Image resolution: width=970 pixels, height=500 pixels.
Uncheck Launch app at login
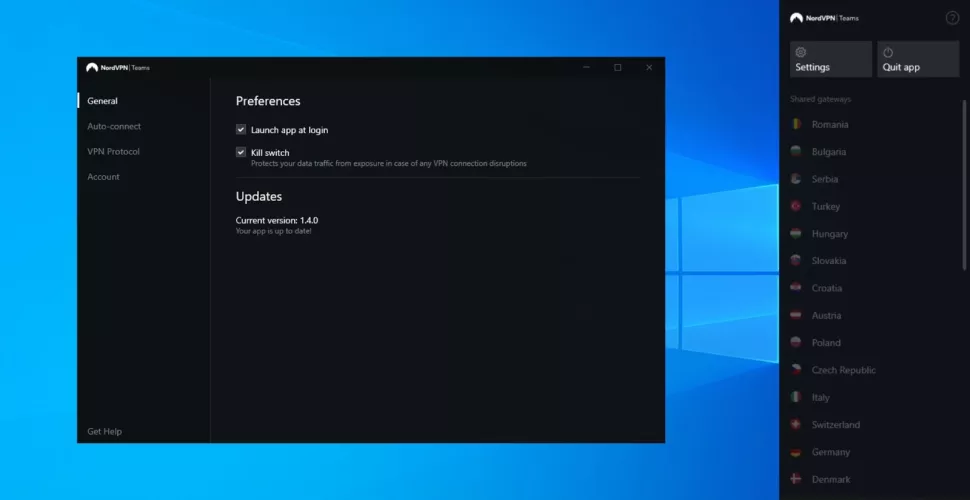tap(241, 130)
